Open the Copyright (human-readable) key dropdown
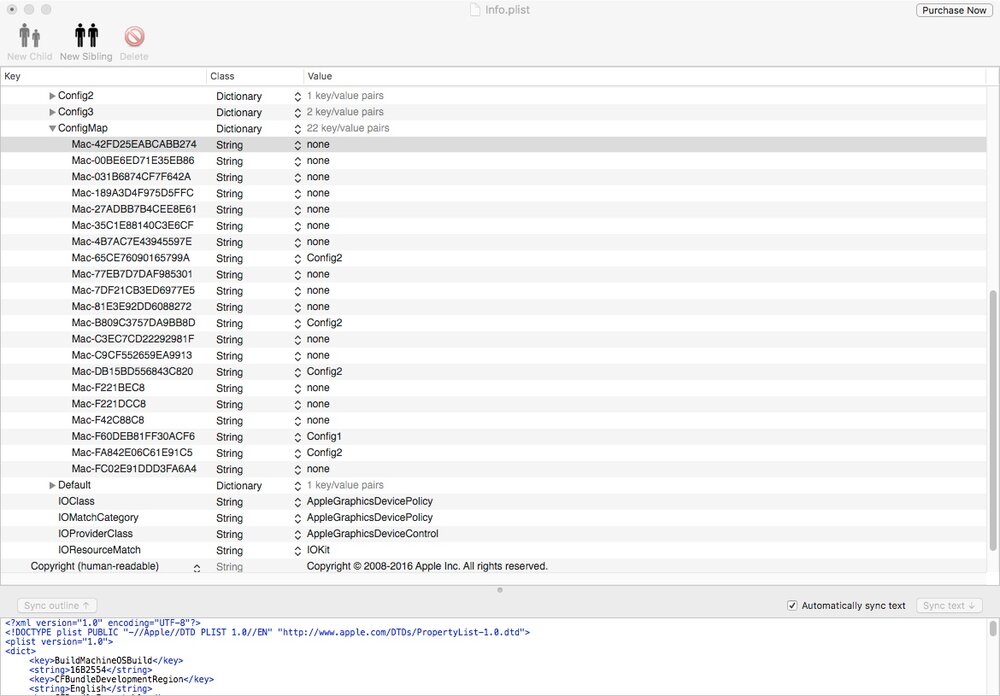The image size is (1000, 696). tap(196, 567)
